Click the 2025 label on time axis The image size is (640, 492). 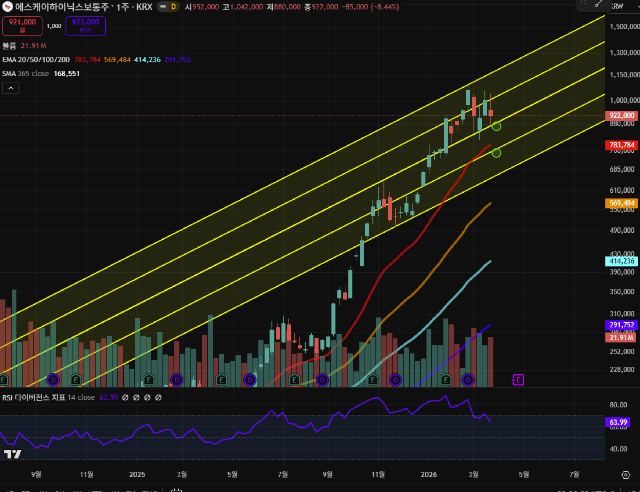[137, 474]
